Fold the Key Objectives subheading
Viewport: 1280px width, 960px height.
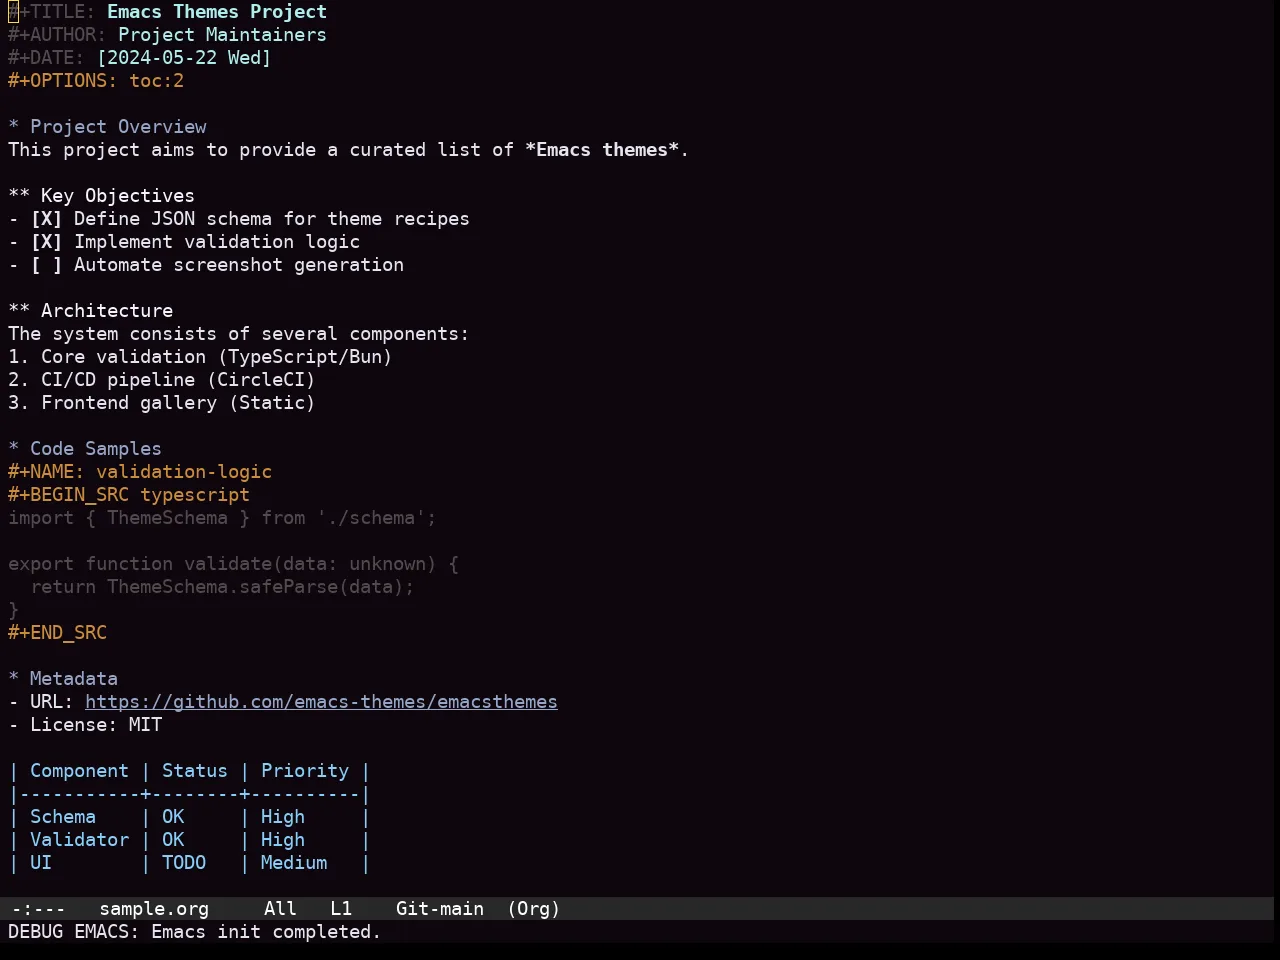101,196
